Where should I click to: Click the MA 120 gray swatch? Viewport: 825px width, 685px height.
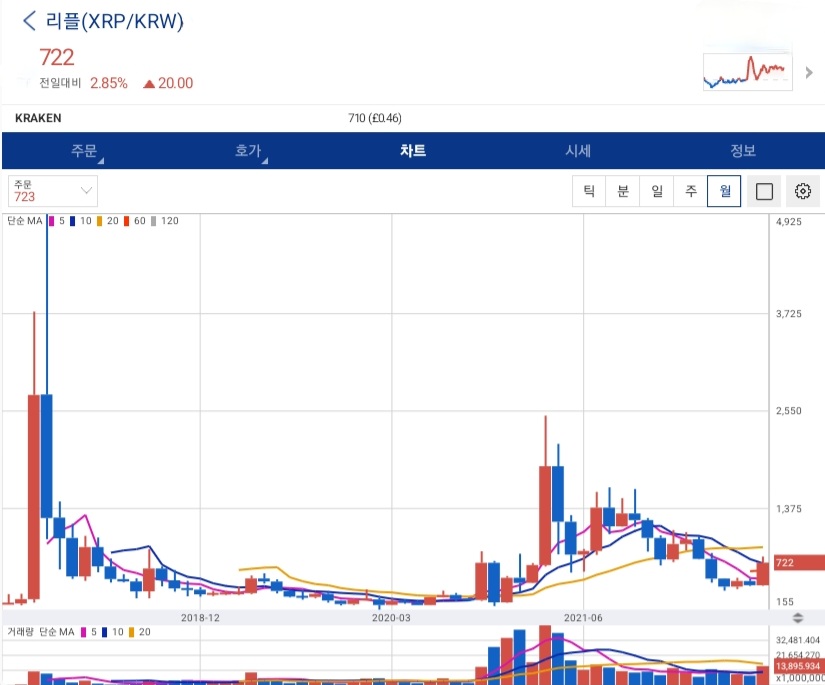click(154, 221)
